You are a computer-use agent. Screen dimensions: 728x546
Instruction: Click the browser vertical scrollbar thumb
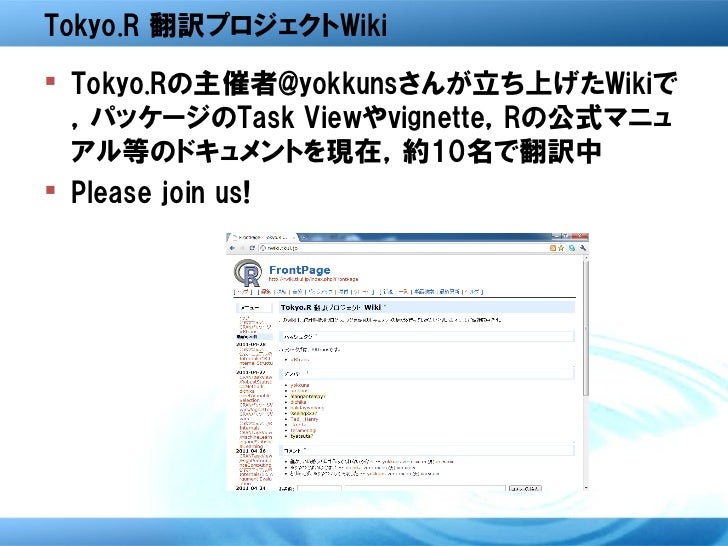(585, 327)
